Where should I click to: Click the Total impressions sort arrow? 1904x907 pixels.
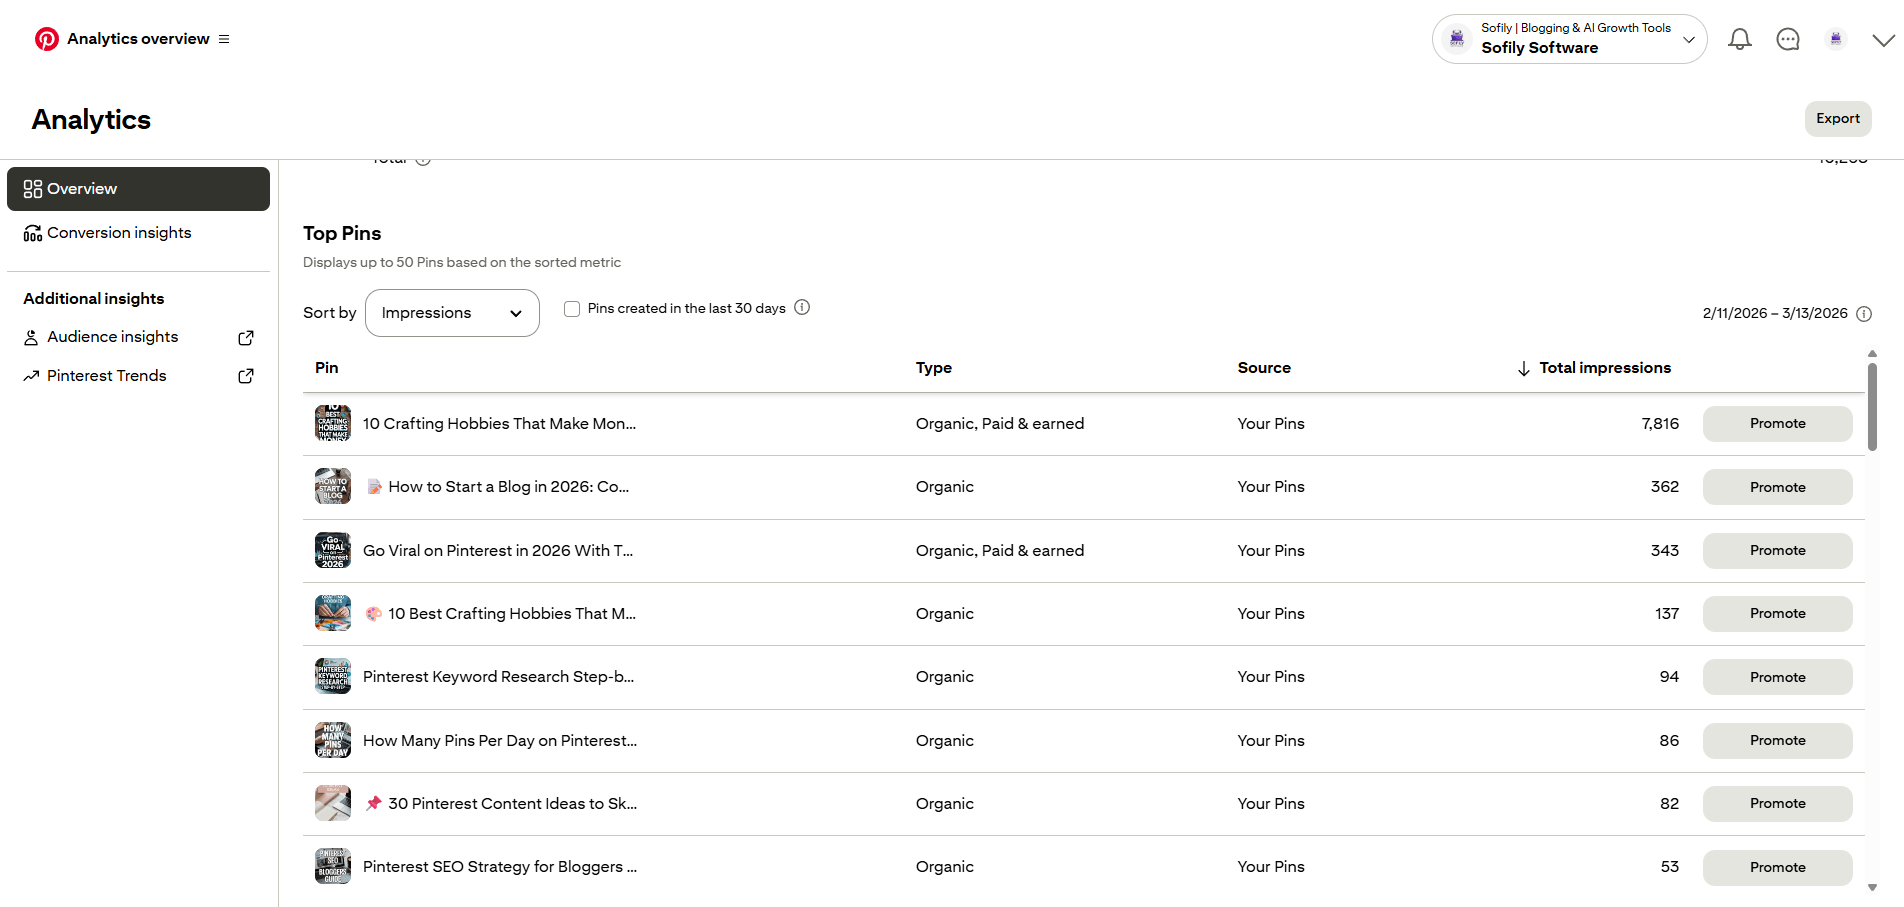[x=1523, y=369]
